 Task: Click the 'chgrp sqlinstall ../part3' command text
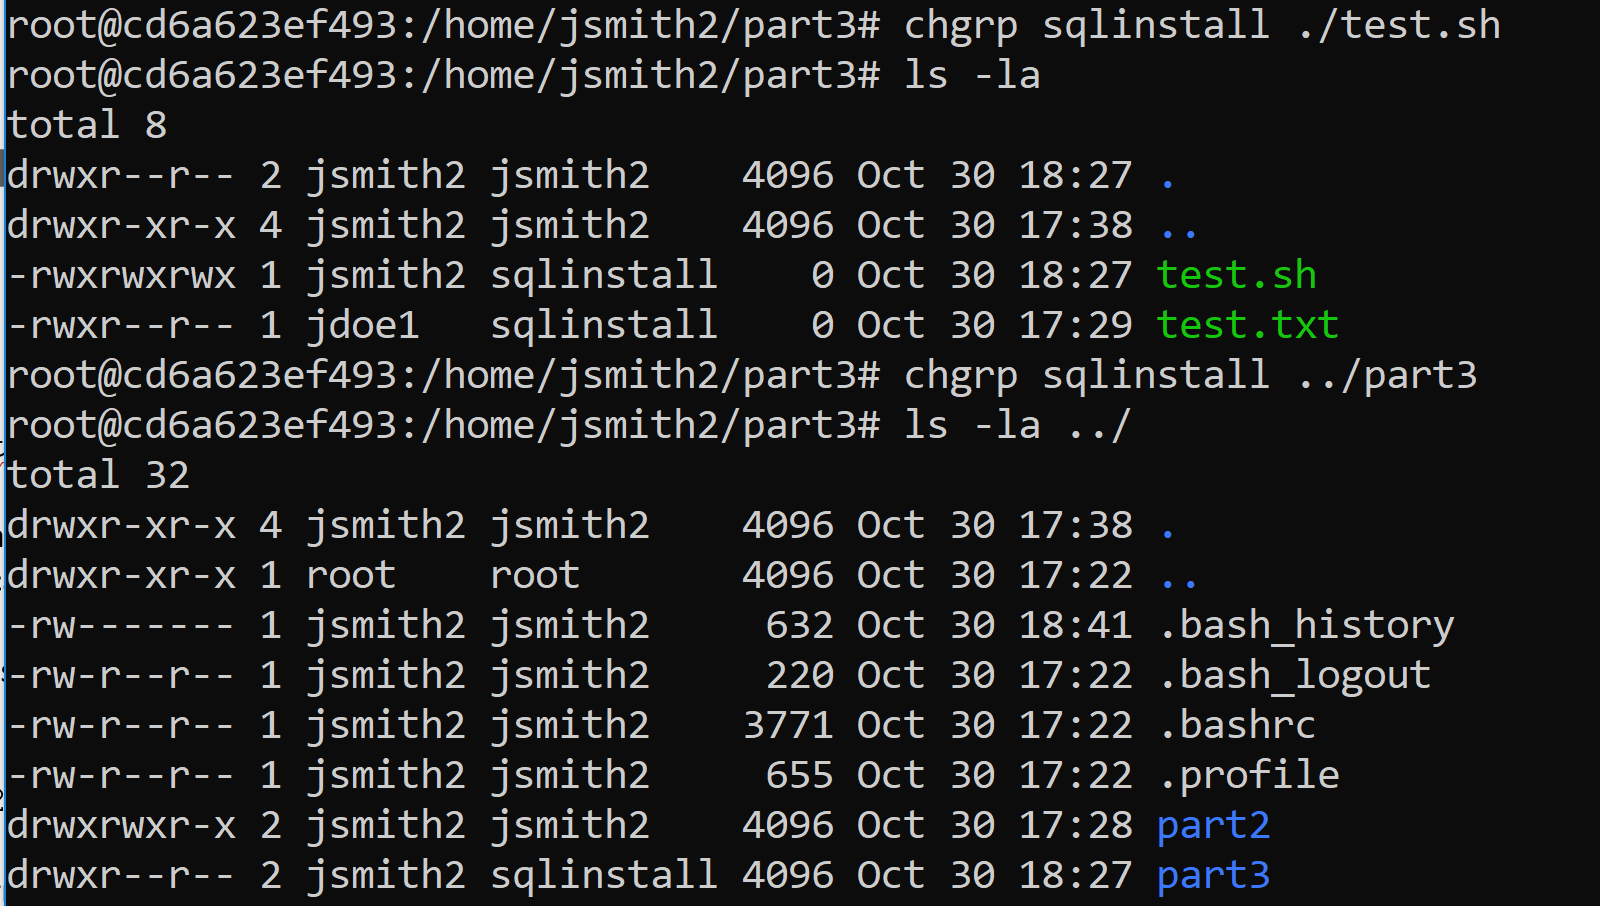1190,375
